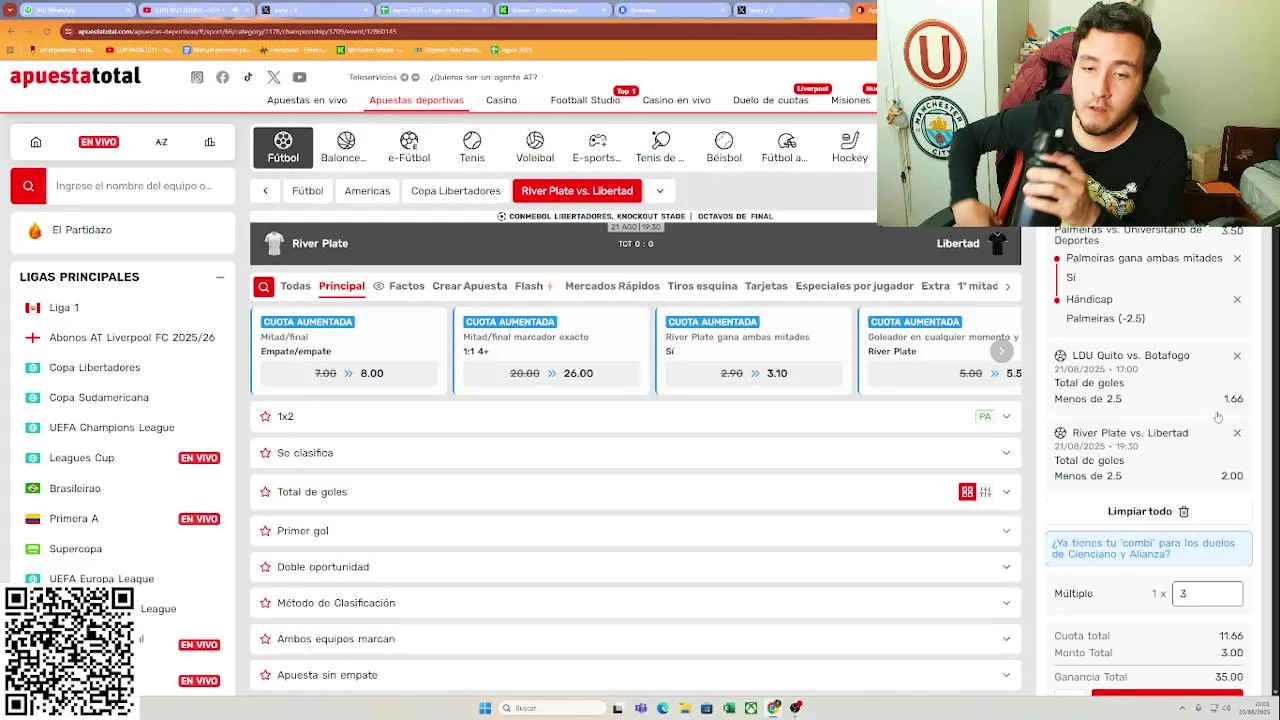The height and width of the screenshot is (720, 1280).
Task: Select the Béisbol sport icon
Action: click(x=724, y=147)
